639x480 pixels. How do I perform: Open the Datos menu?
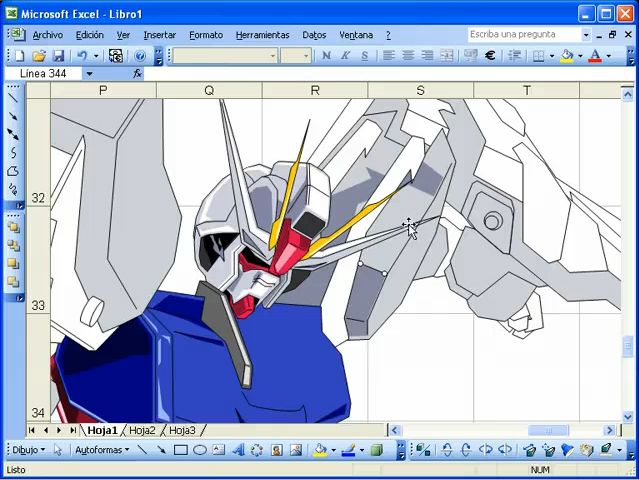(314, 35)
